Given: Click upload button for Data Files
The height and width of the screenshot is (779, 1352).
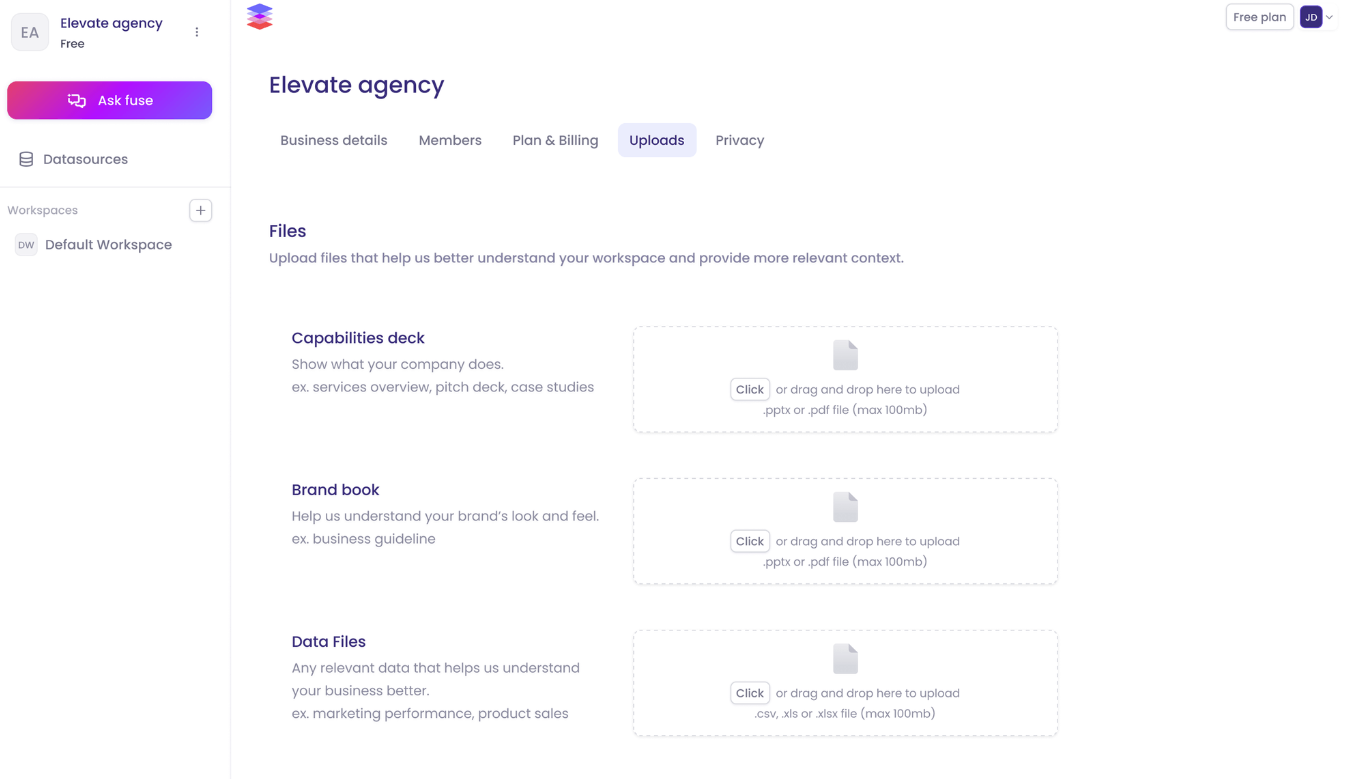Looking at the screenshot, I should [x=750, y=693].
